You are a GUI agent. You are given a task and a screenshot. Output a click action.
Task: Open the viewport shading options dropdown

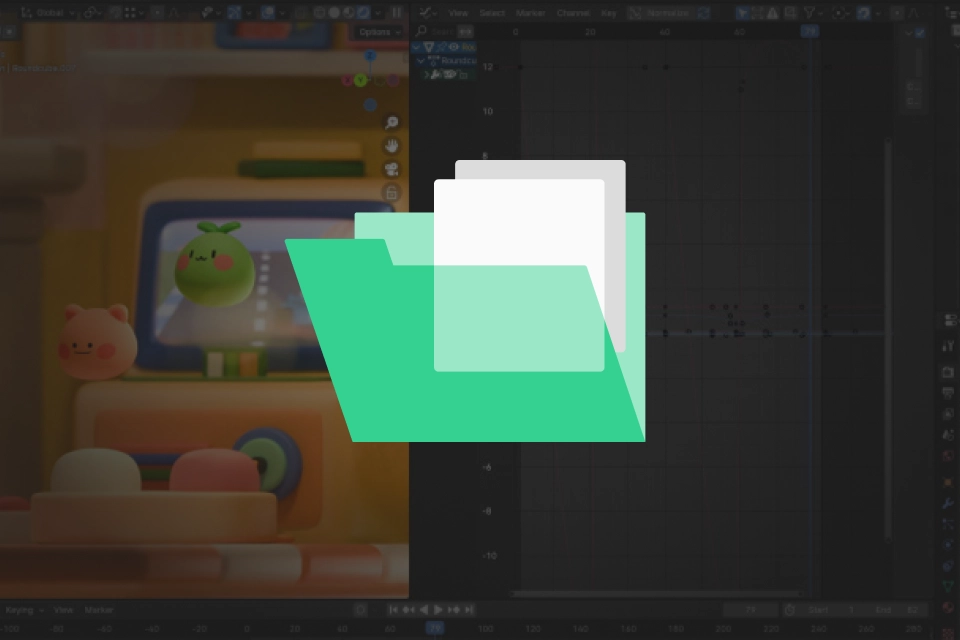tap(378, 12)
